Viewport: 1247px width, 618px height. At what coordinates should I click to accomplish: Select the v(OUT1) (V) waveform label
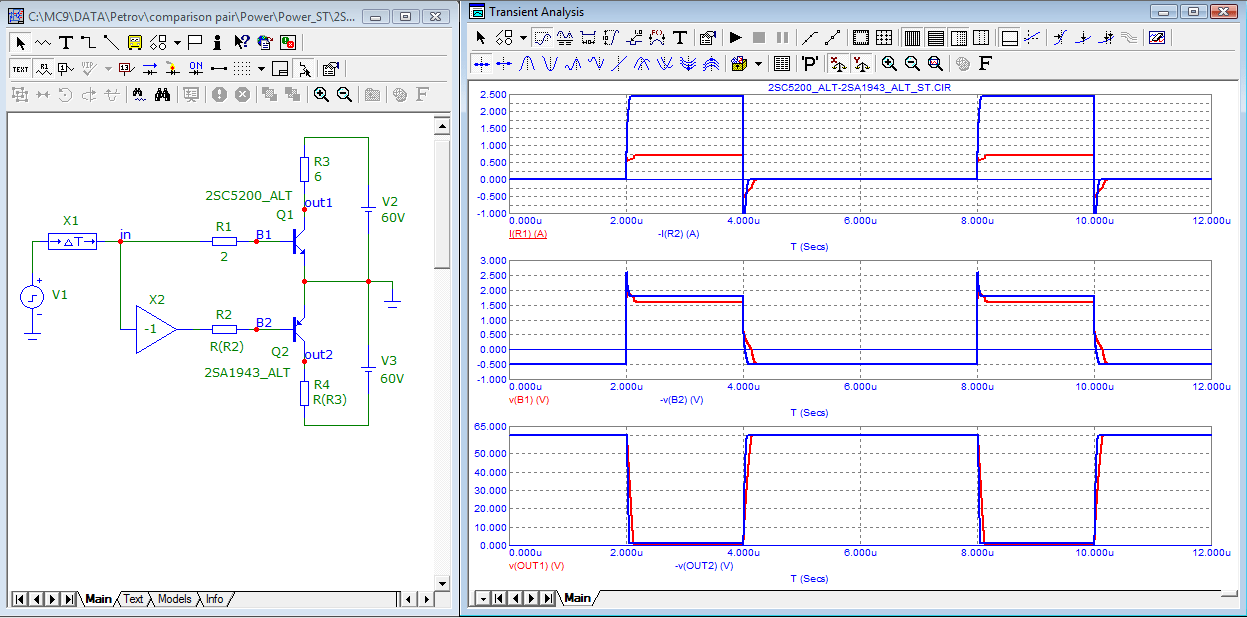pyautogui.click(x=535, y=565)
